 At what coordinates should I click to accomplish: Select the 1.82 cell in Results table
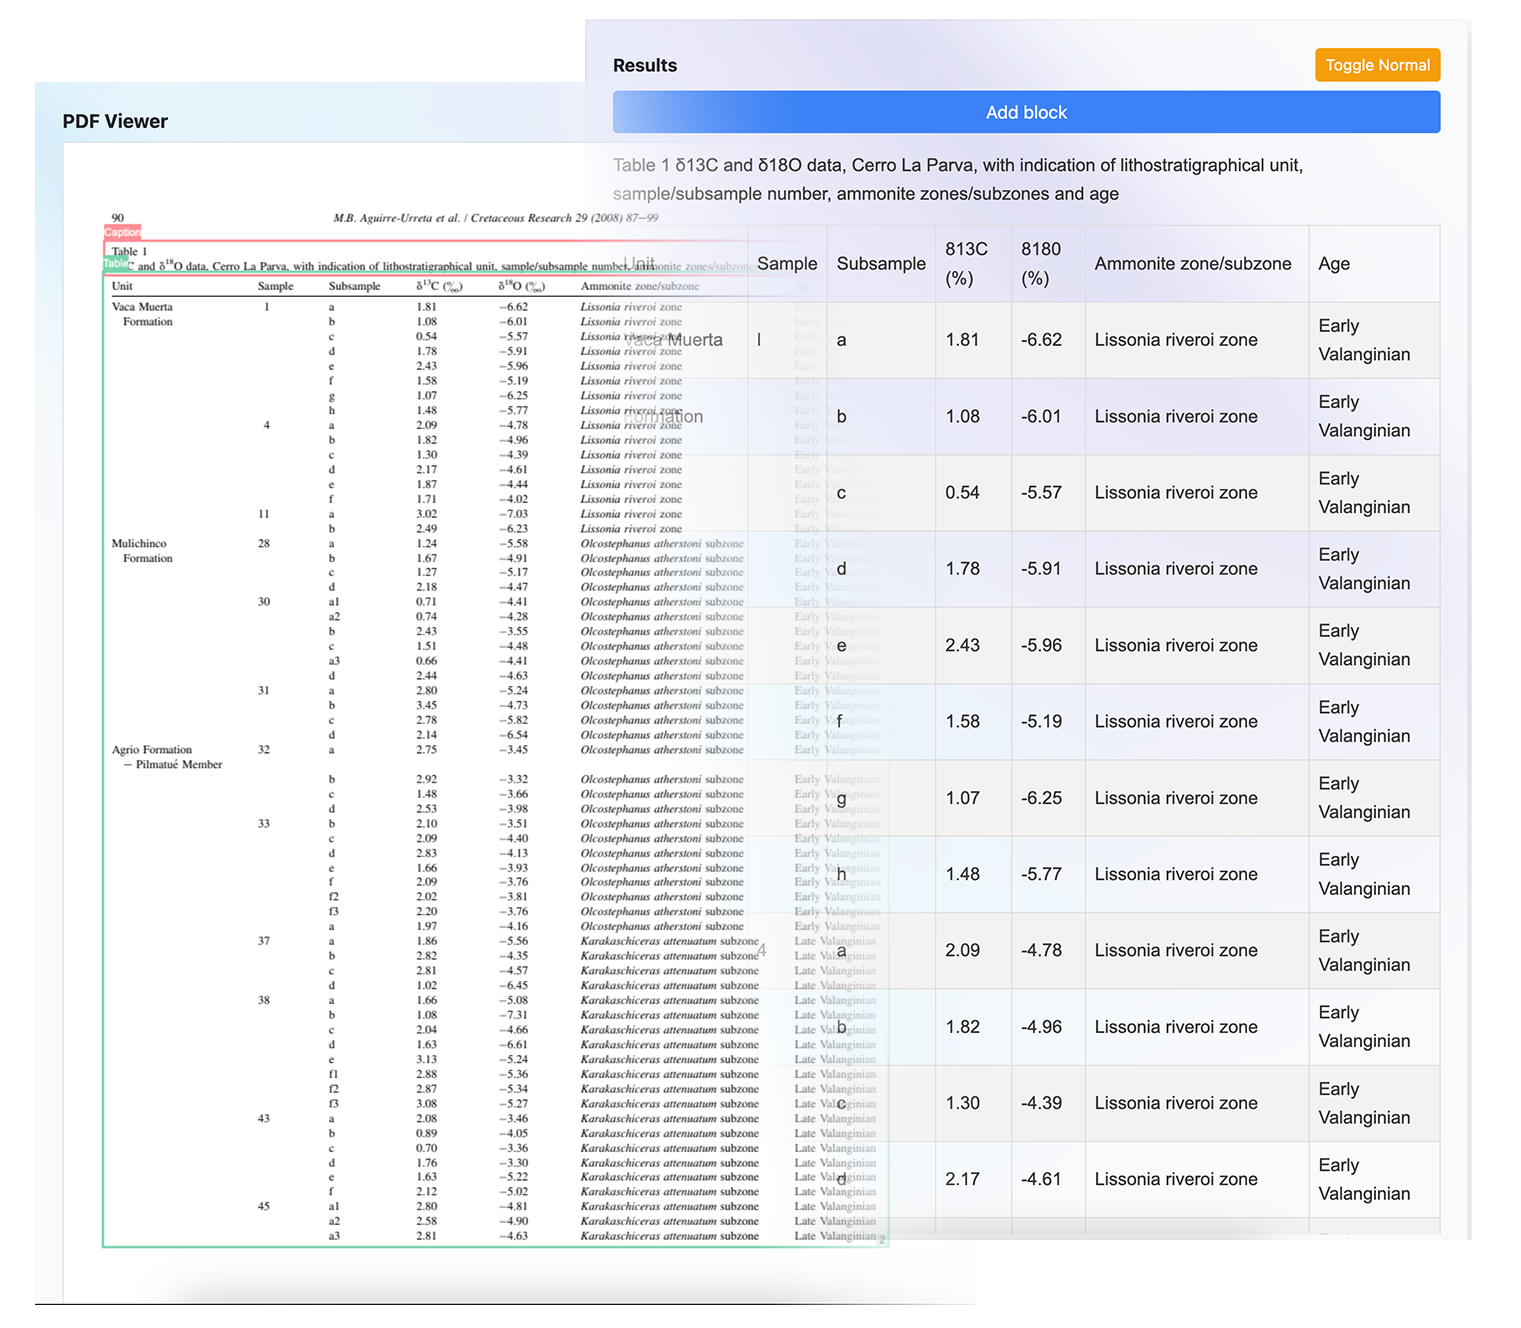pyautogui.click(x=973, y=1027)
